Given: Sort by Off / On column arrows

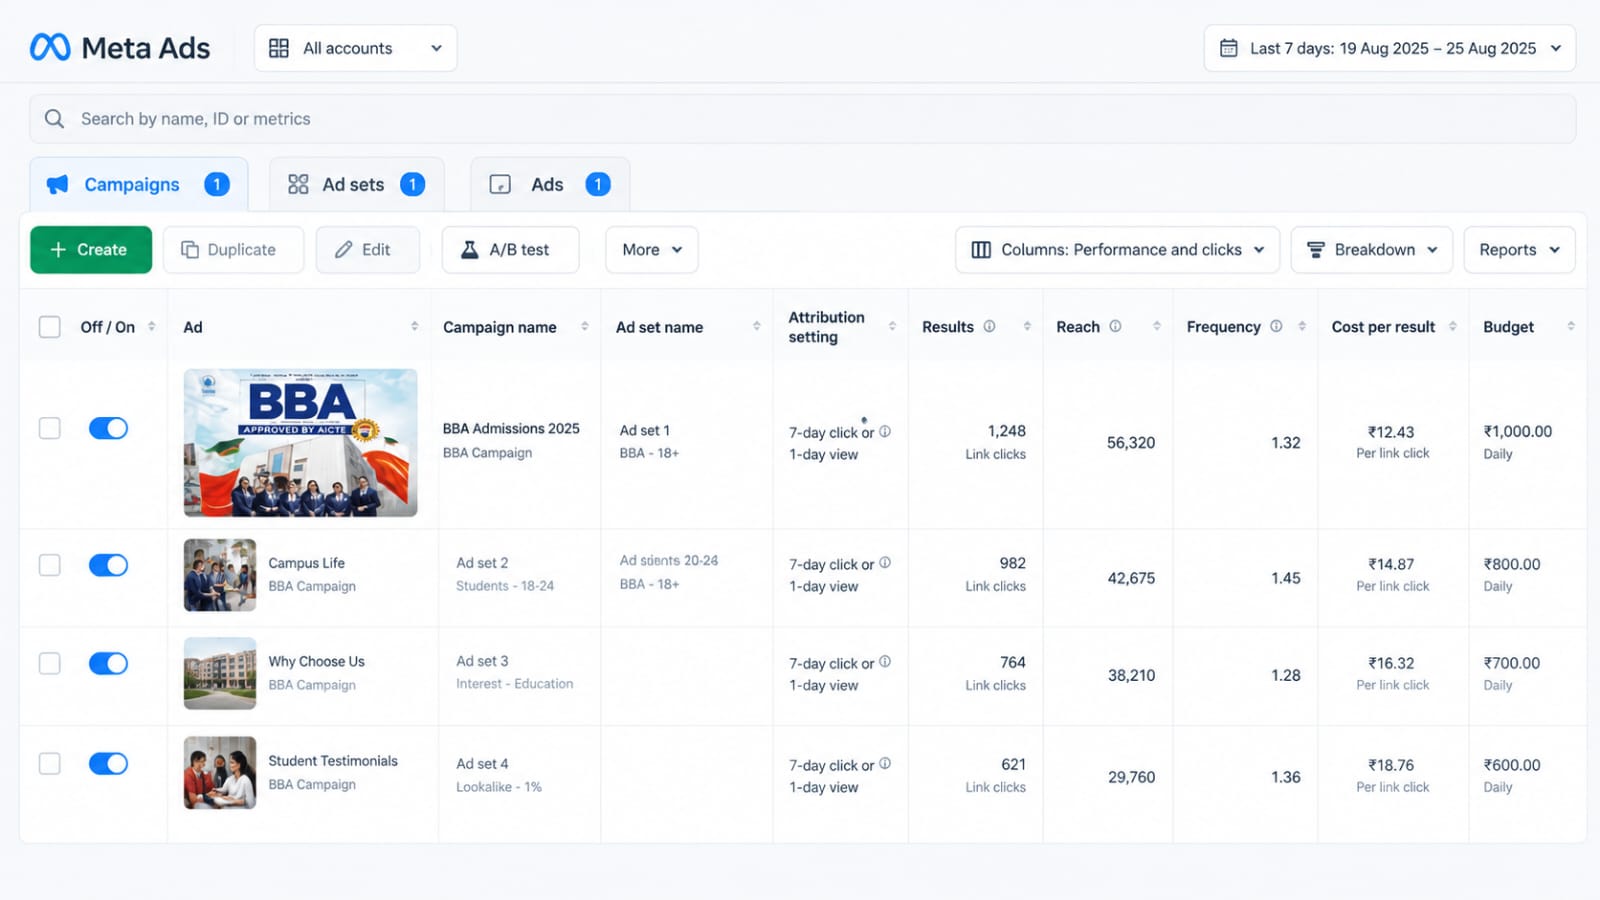Looking at the screenshot, I should 151,326.
